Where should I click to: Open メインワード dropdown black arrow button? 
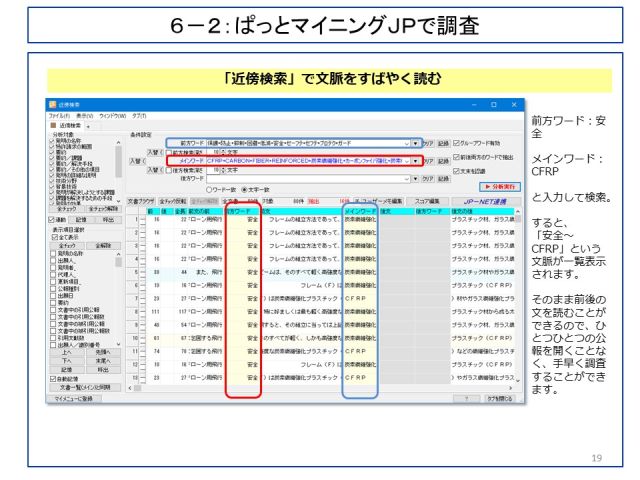tap(416, 161)
